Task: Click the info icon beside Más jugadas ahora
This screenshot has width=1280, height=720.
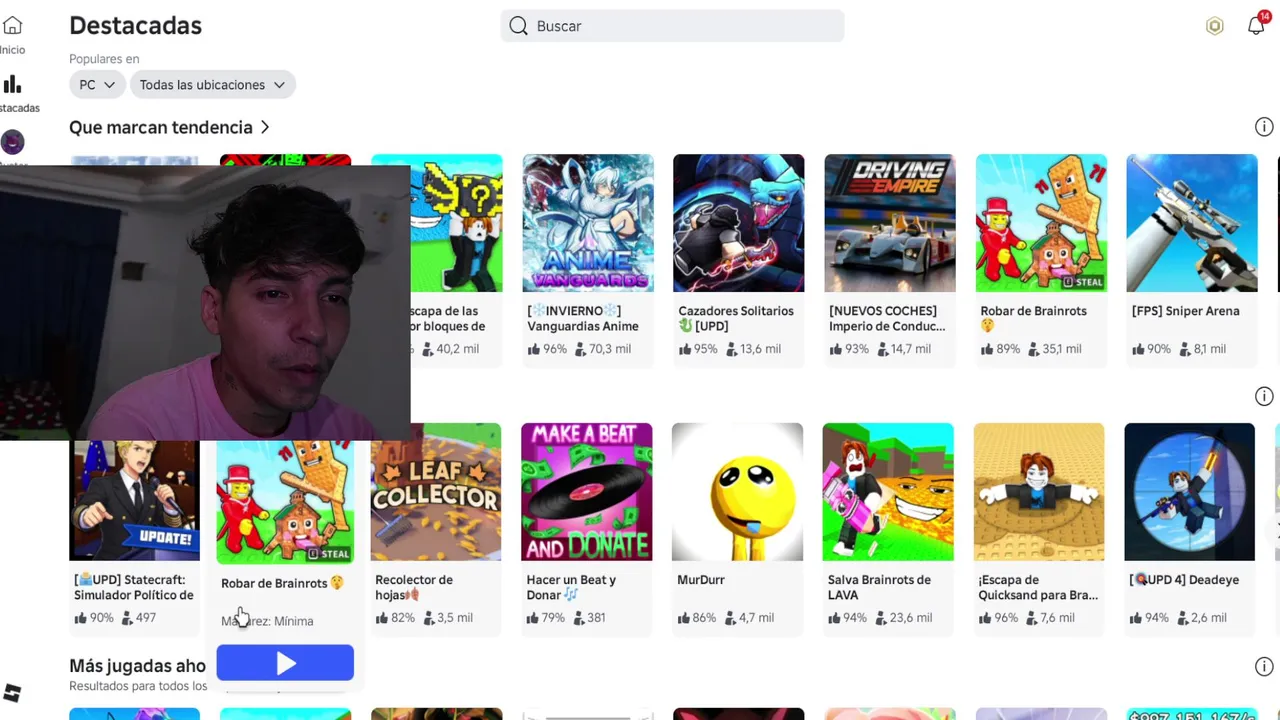Action: coord(1264,666)
